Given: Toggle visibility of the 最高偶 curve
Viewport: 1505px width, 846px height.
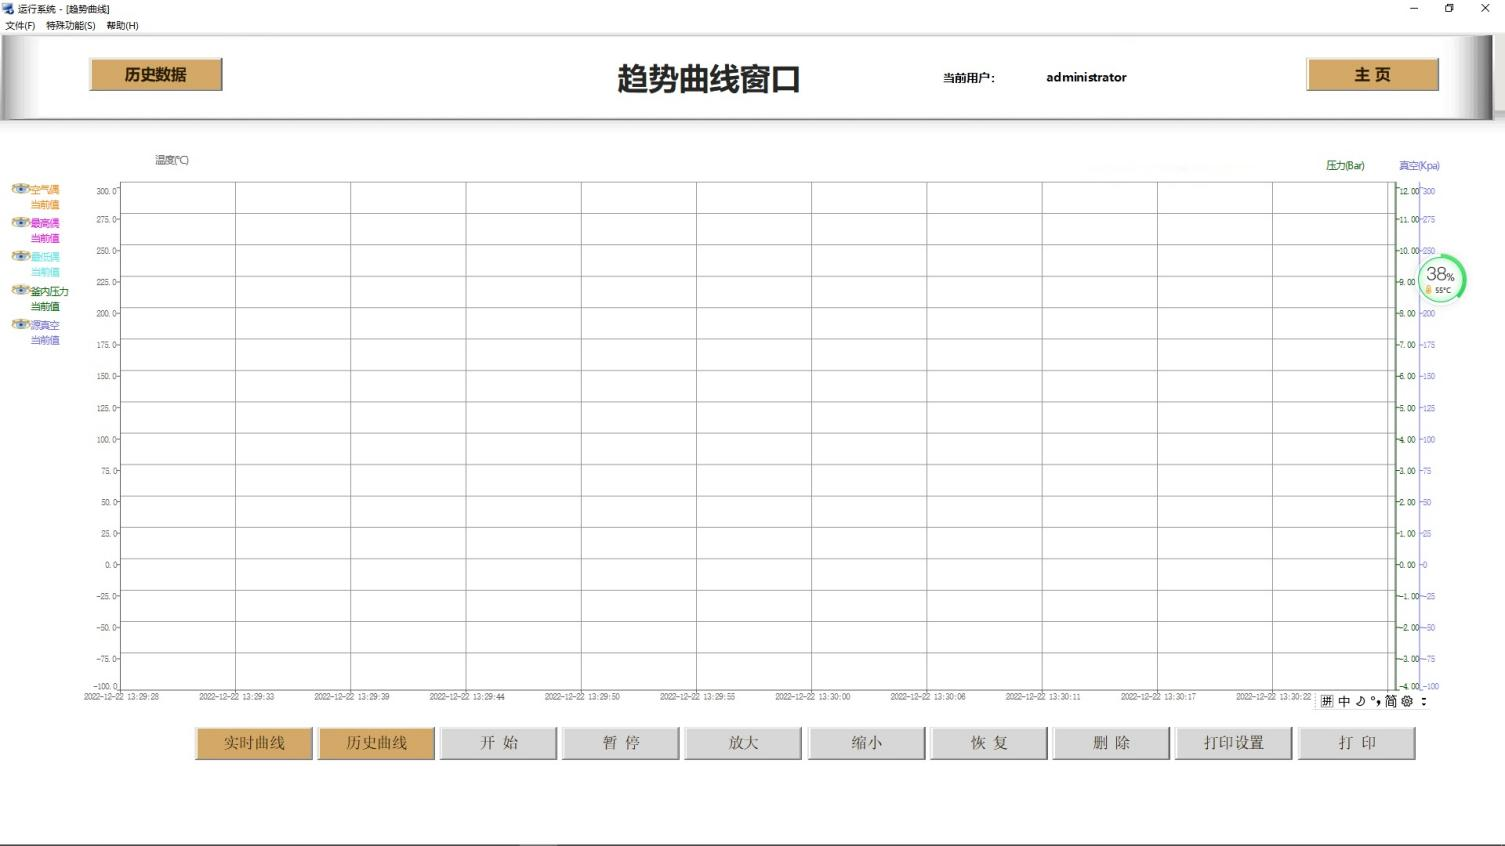Looking at the screenshot, I should pos(20,222).
